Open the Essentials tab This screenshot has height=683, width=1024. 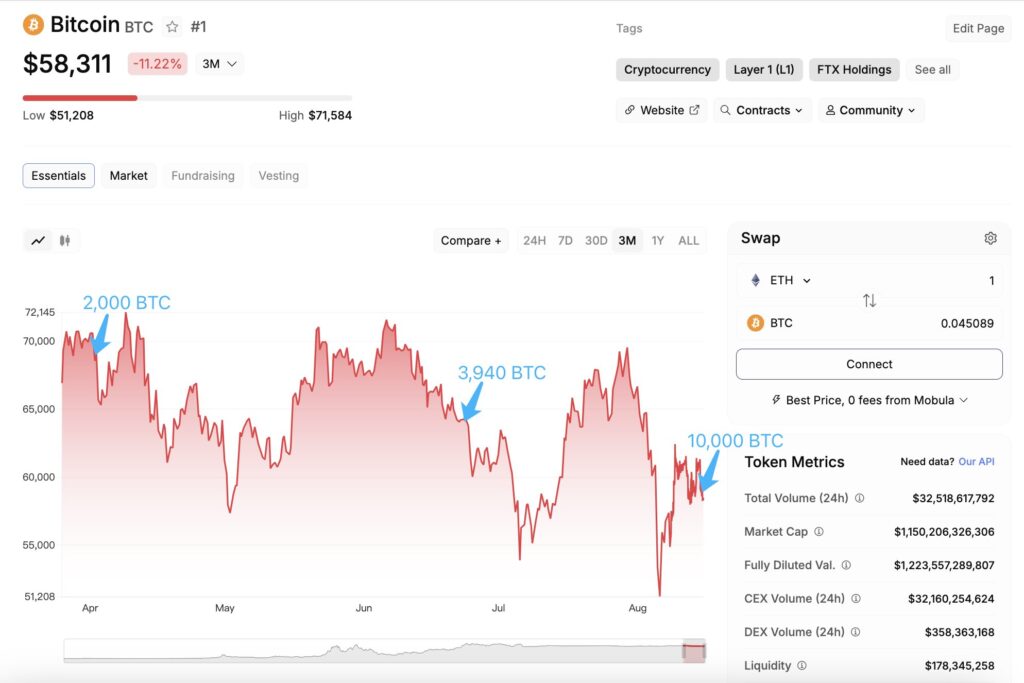coord(59,176)
